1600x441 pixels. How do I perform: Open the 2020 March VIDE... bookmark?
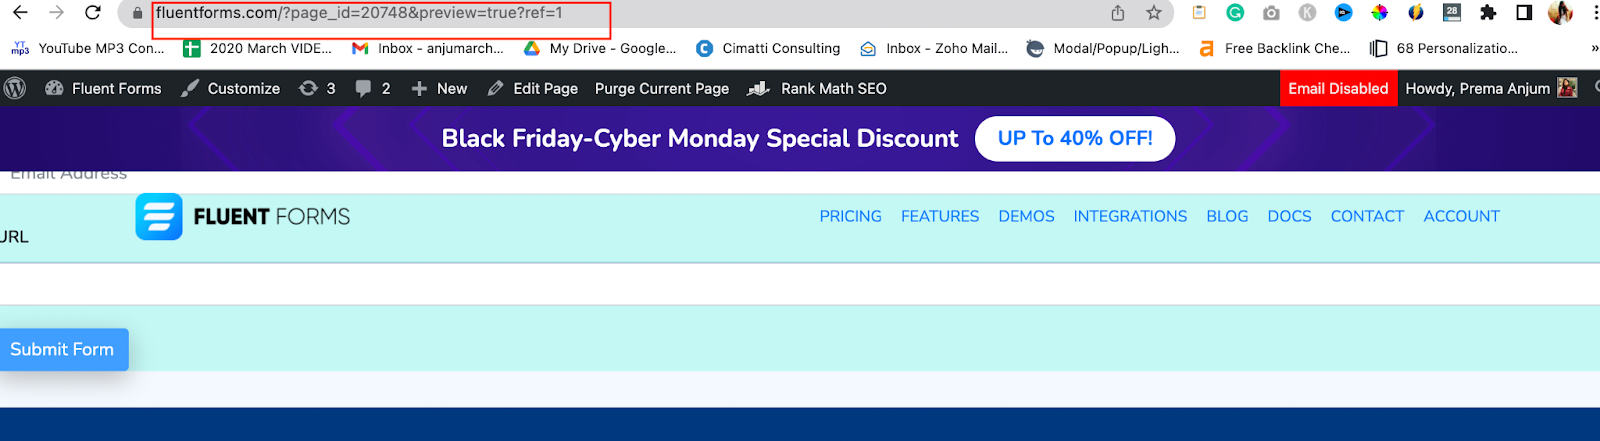coord(258,48)
